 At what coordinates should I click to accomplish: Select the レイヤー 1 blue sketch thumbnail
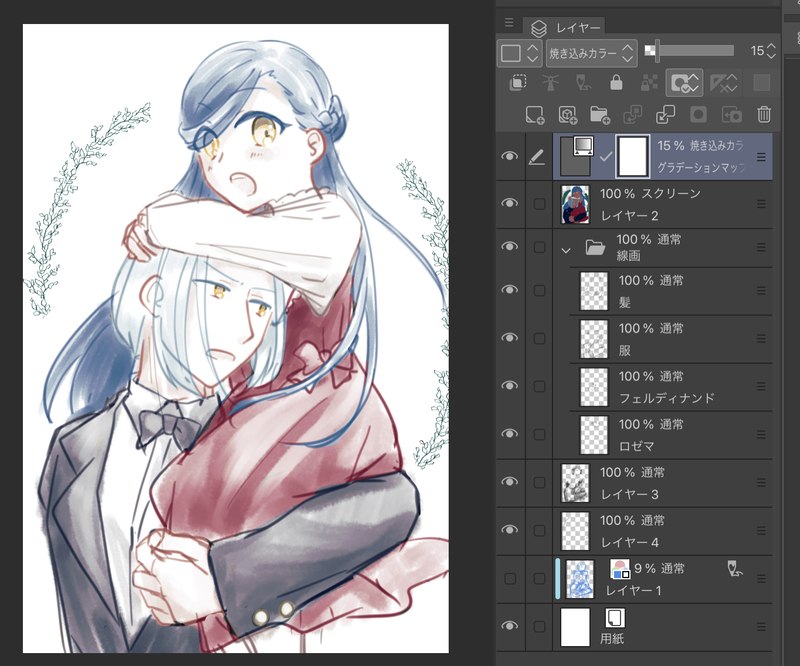580,579
